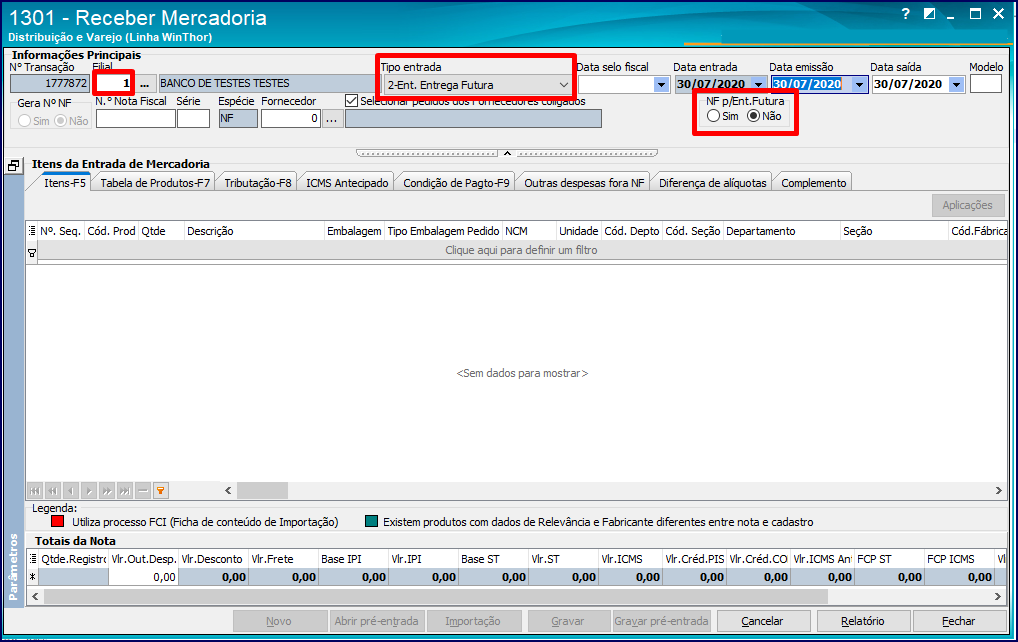
Task: Click the items grid horizontal scrollbar thumb
Action: coord(262,491)
